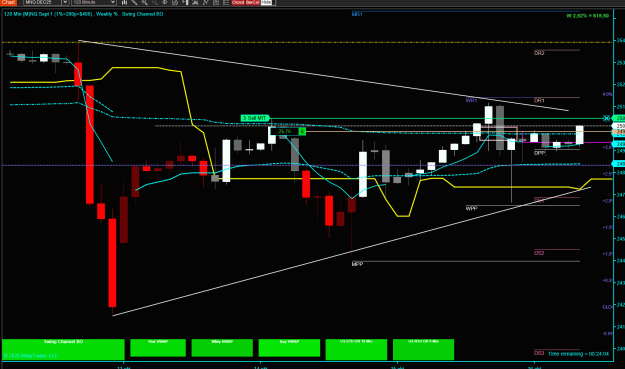625x369 pixels.
Task: Click the green W 2.62% weekly stat label
Action: (588, 16)
